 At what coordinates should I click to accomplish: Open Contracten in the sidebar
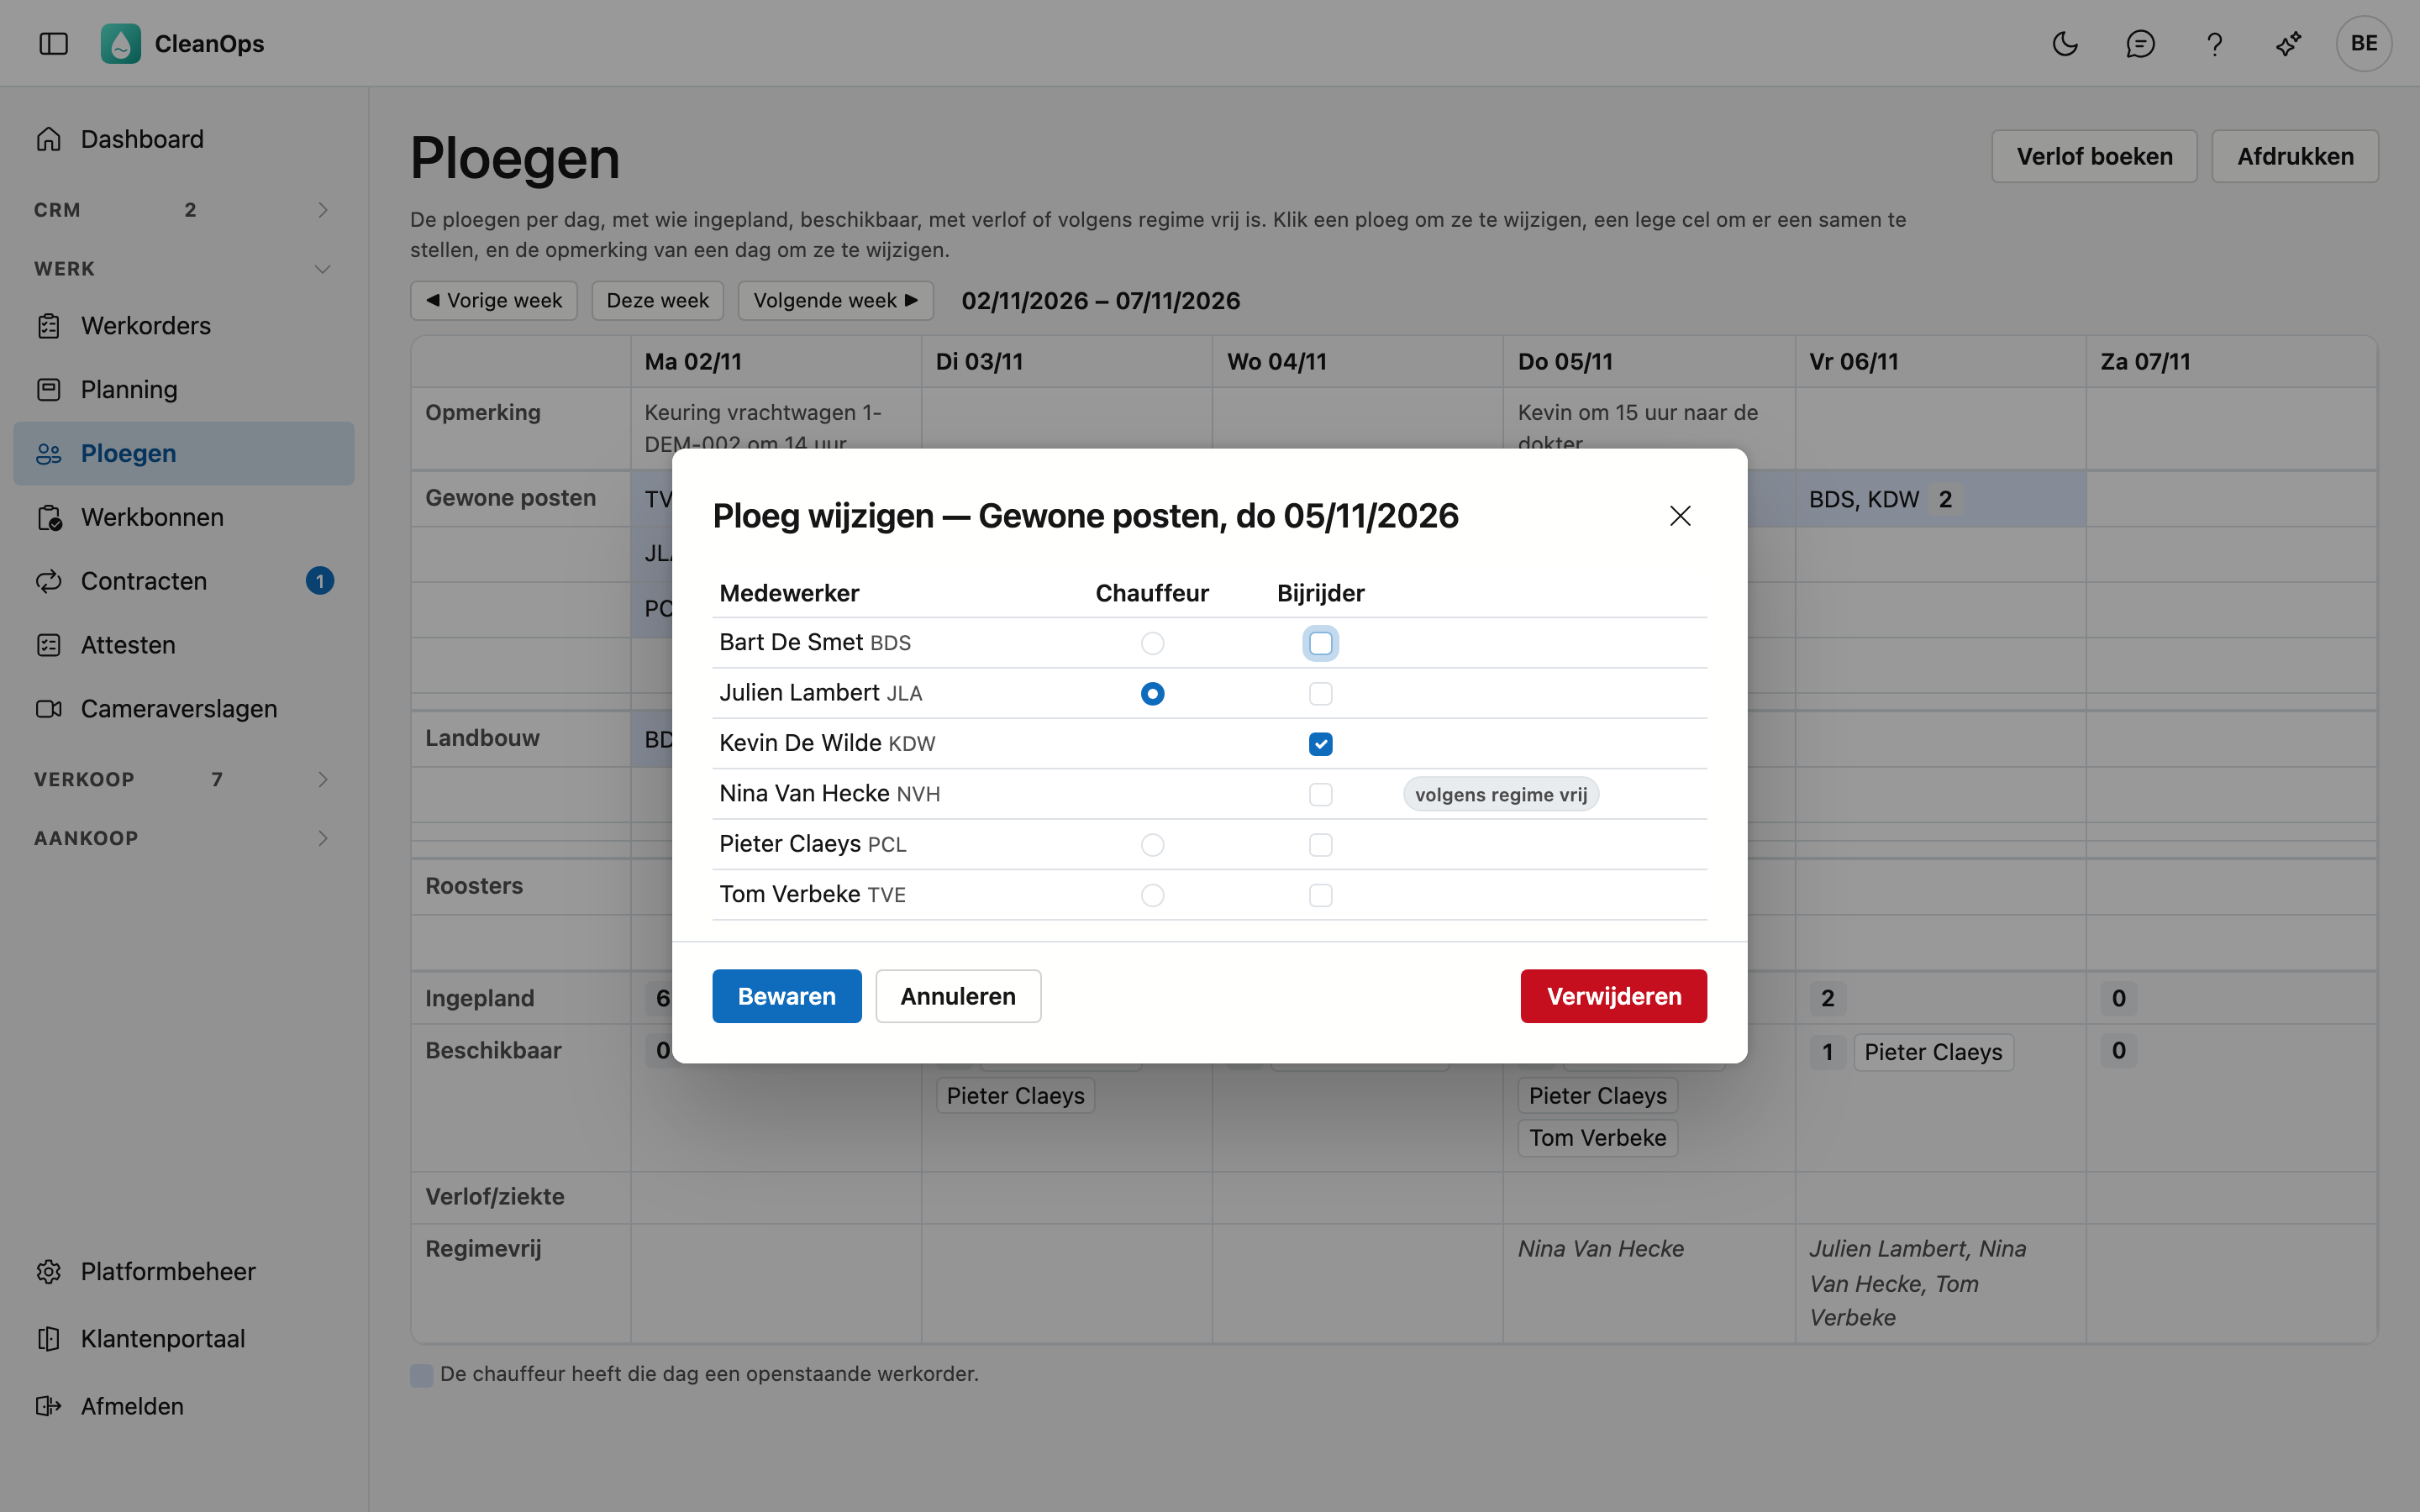tap(184, 581)
